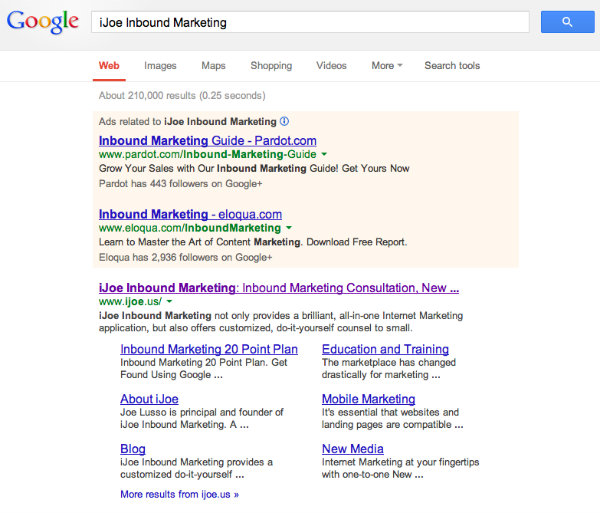Focus the search input field
Screen dimensions: 600x513
(x=310, y=22)
